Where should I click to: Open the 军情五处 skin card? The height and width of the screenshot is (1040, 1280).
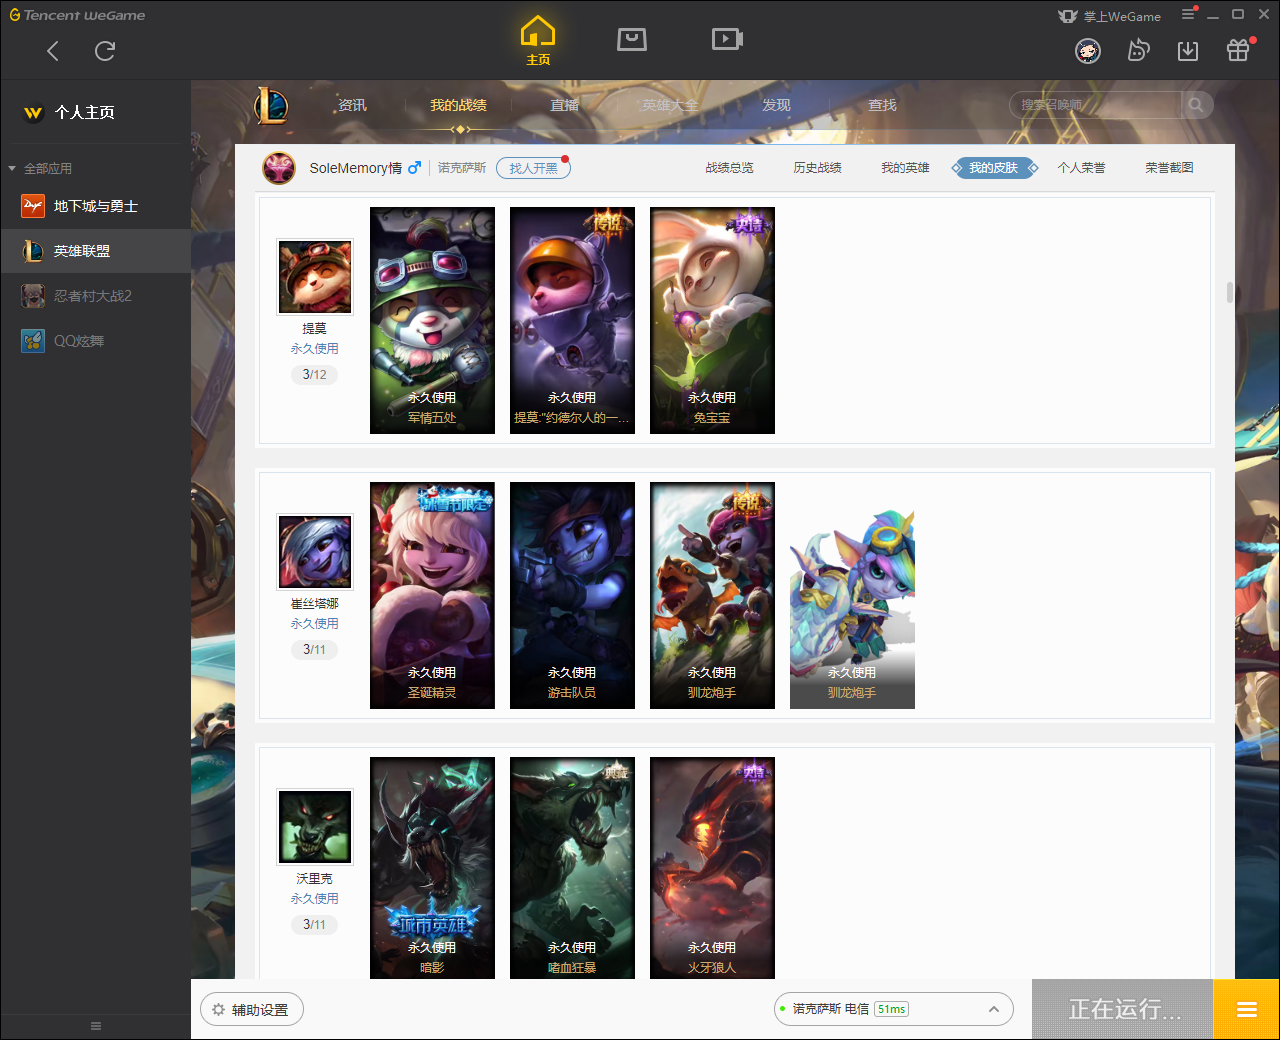pyautogui.click(x=432, y=320)
